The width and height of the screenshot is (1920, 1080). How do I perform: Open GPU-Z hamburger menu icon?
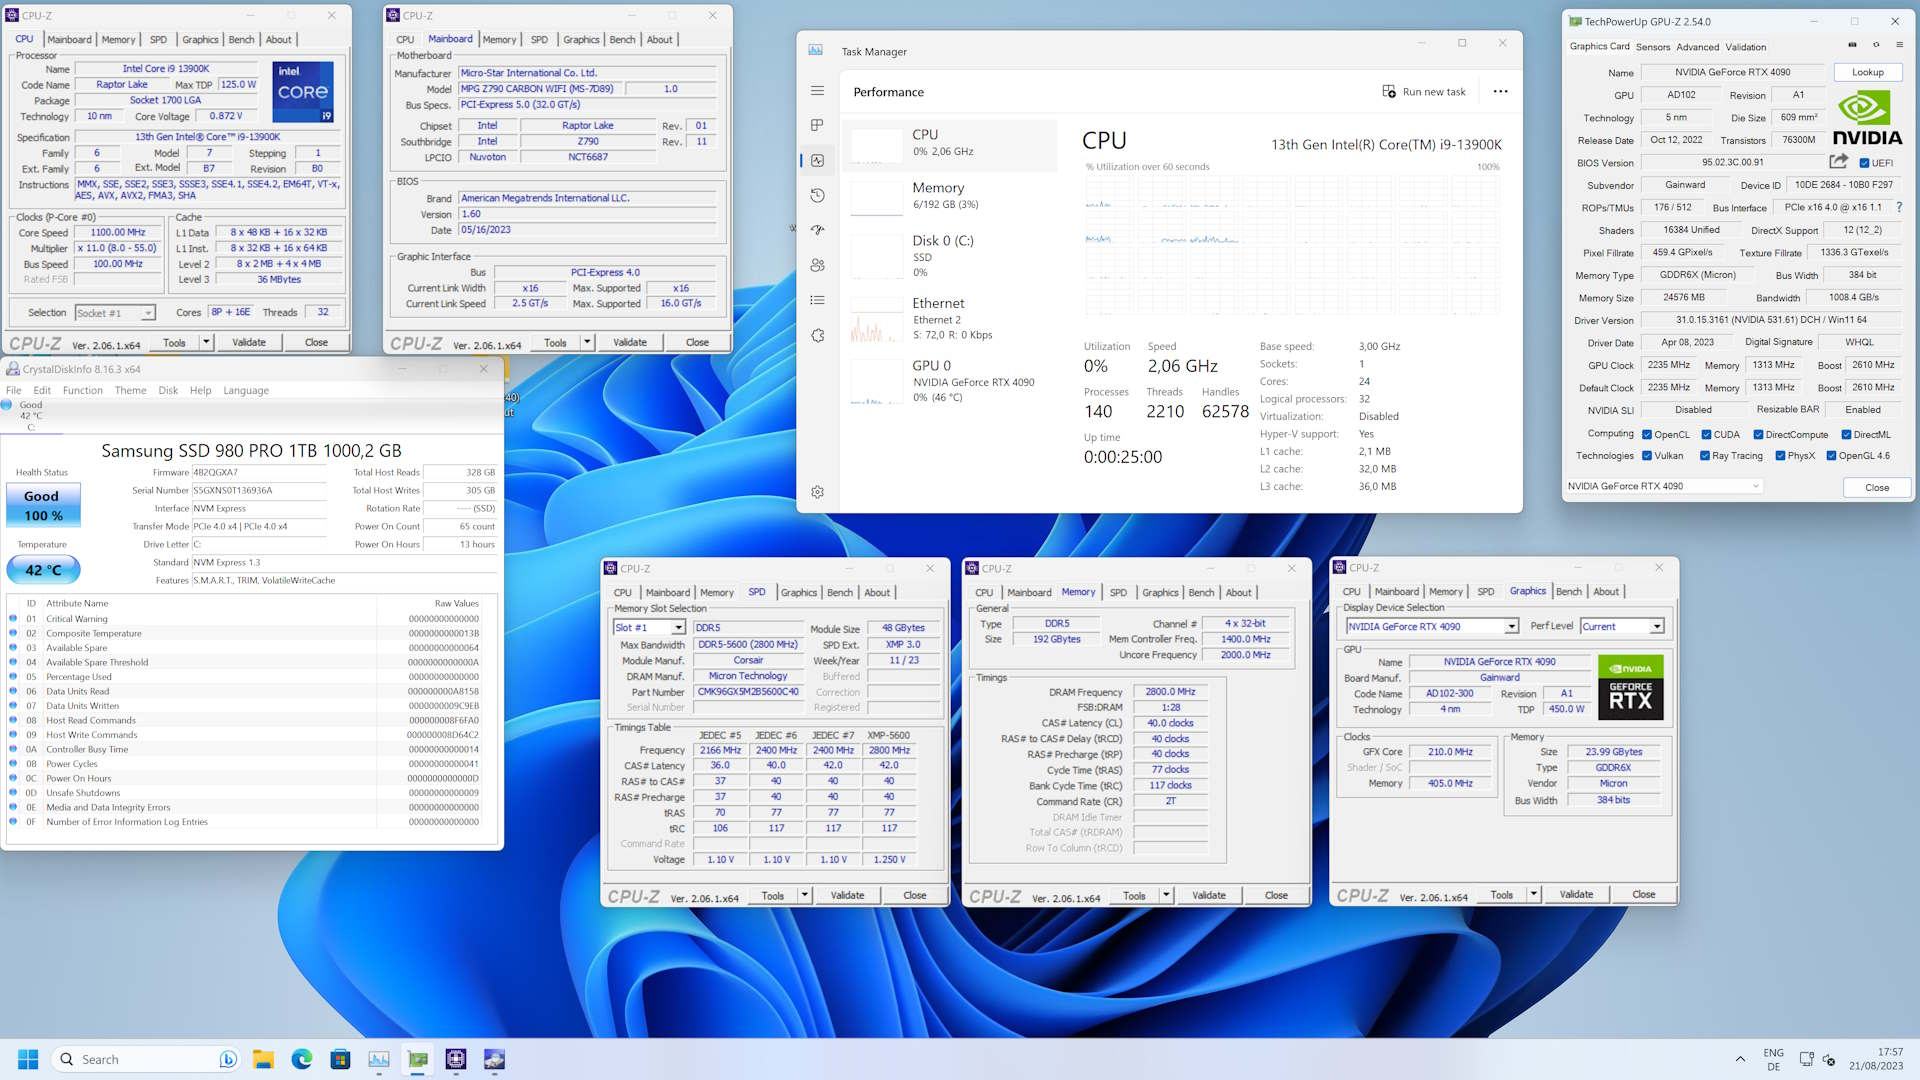pos(1899,45)
